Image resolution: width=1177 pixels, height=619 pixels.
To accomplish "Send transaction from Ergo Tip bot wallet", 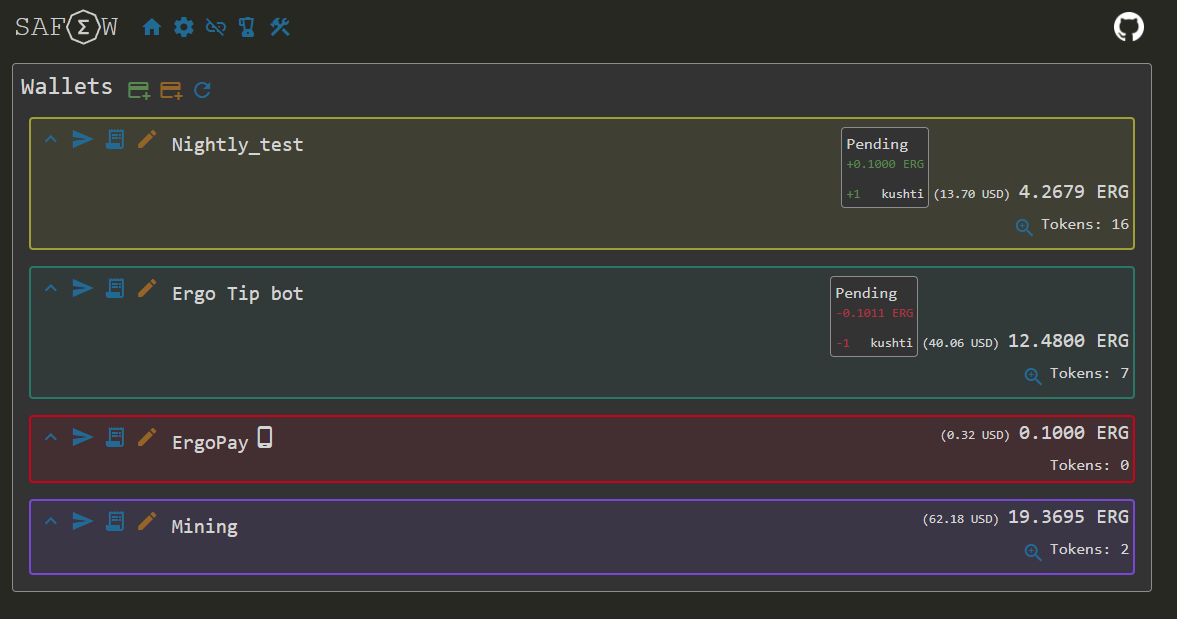I will (83, 288).
